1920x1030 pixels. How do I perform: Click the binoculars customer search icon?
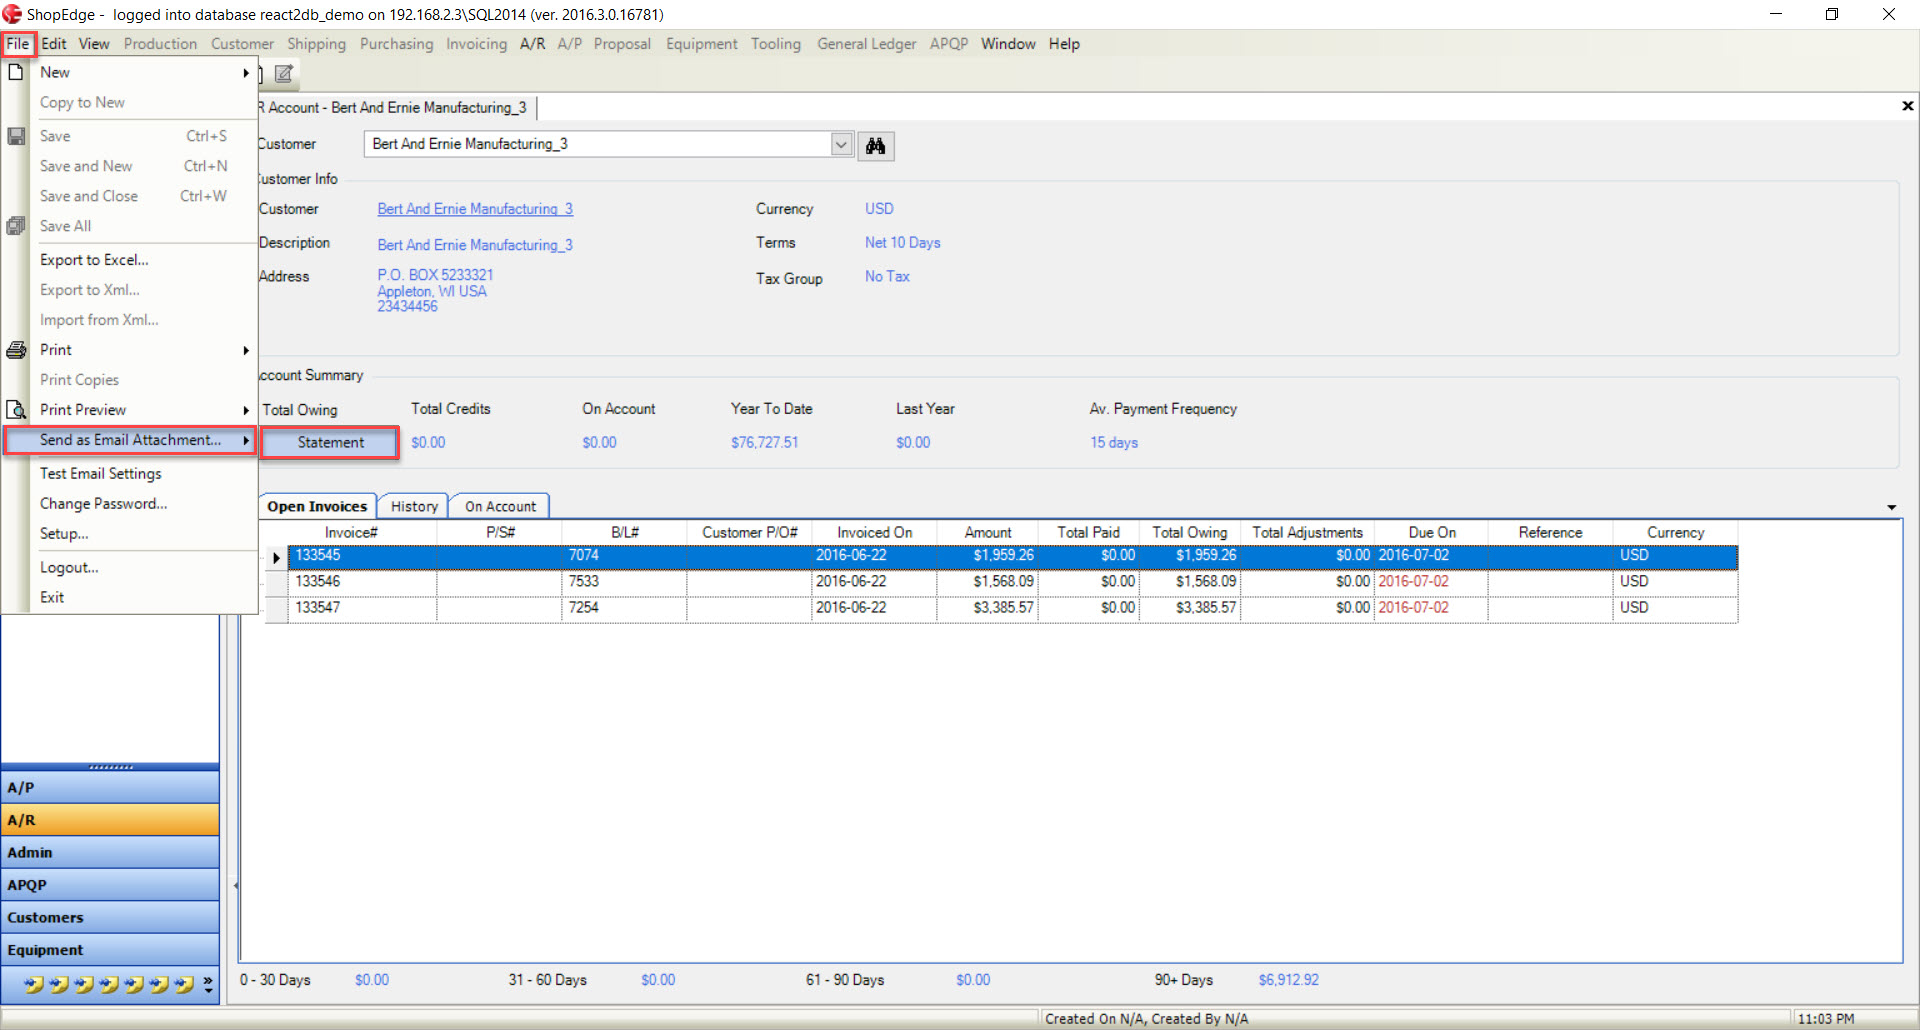[x=876, y=146]
